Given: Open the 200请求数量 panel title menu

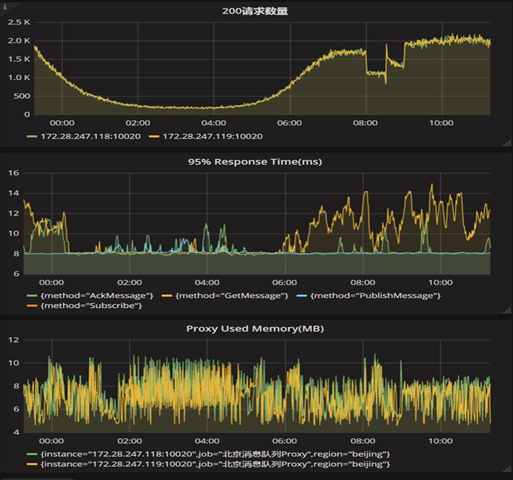Looking at the screenshot, I should point(255,11).
